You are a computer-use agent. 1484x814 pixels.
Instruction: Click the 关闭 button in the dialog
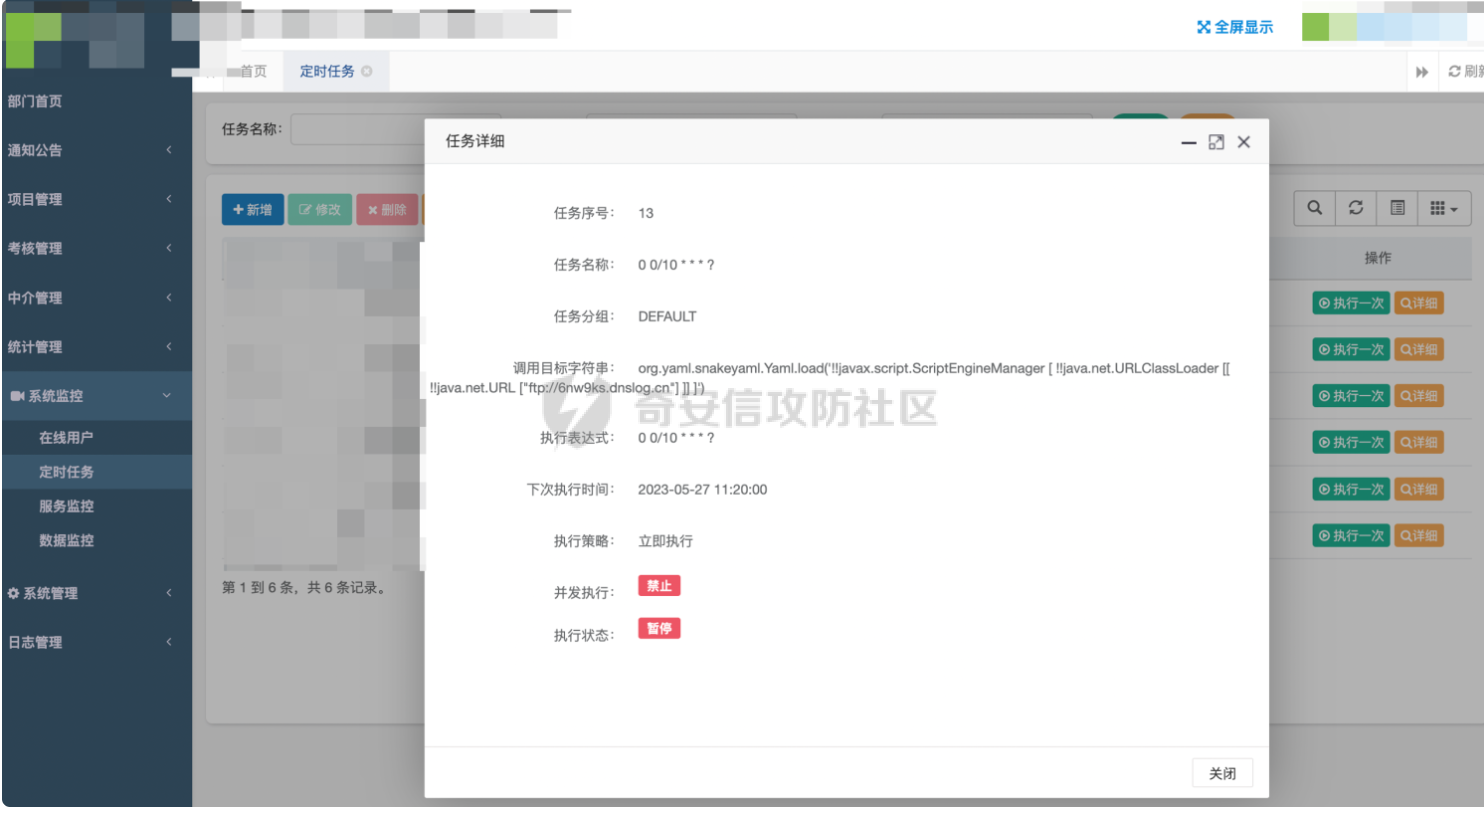click(x=1222, y=773)
